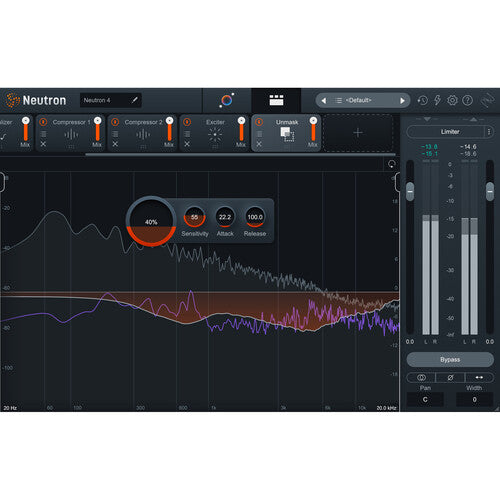Open the settings gear icon
Screen dimensions: 500x500
[x=452, y=100]
